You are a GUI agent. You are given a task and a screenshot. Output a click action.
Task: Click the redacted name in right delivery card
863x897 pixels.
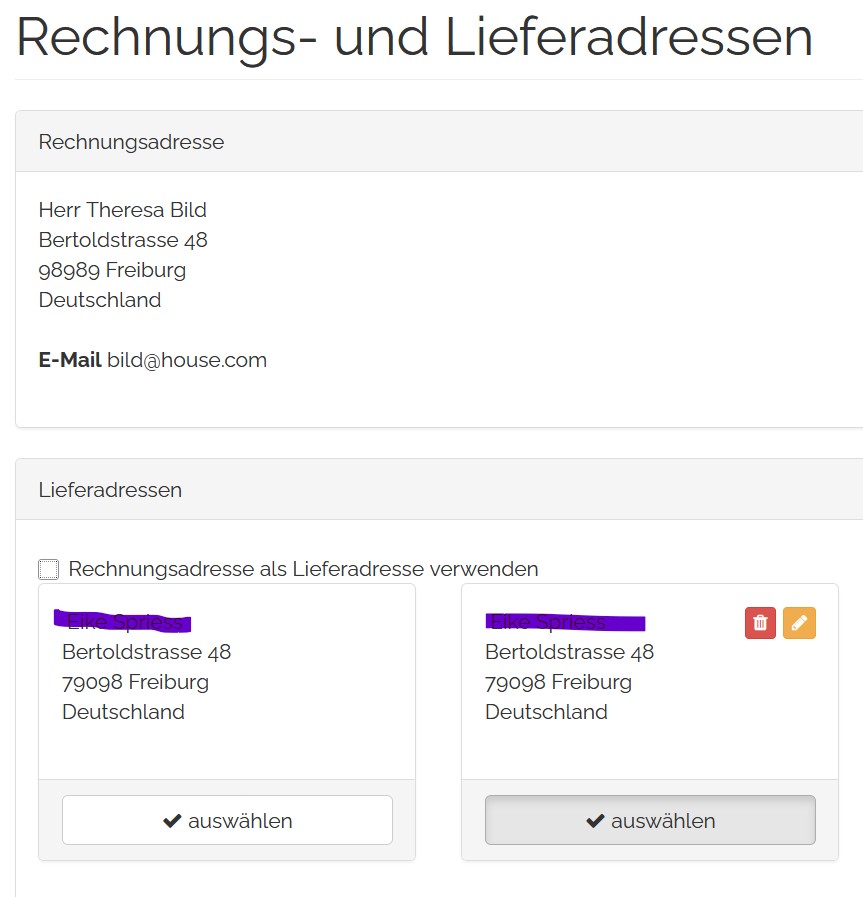coord(565,622)
